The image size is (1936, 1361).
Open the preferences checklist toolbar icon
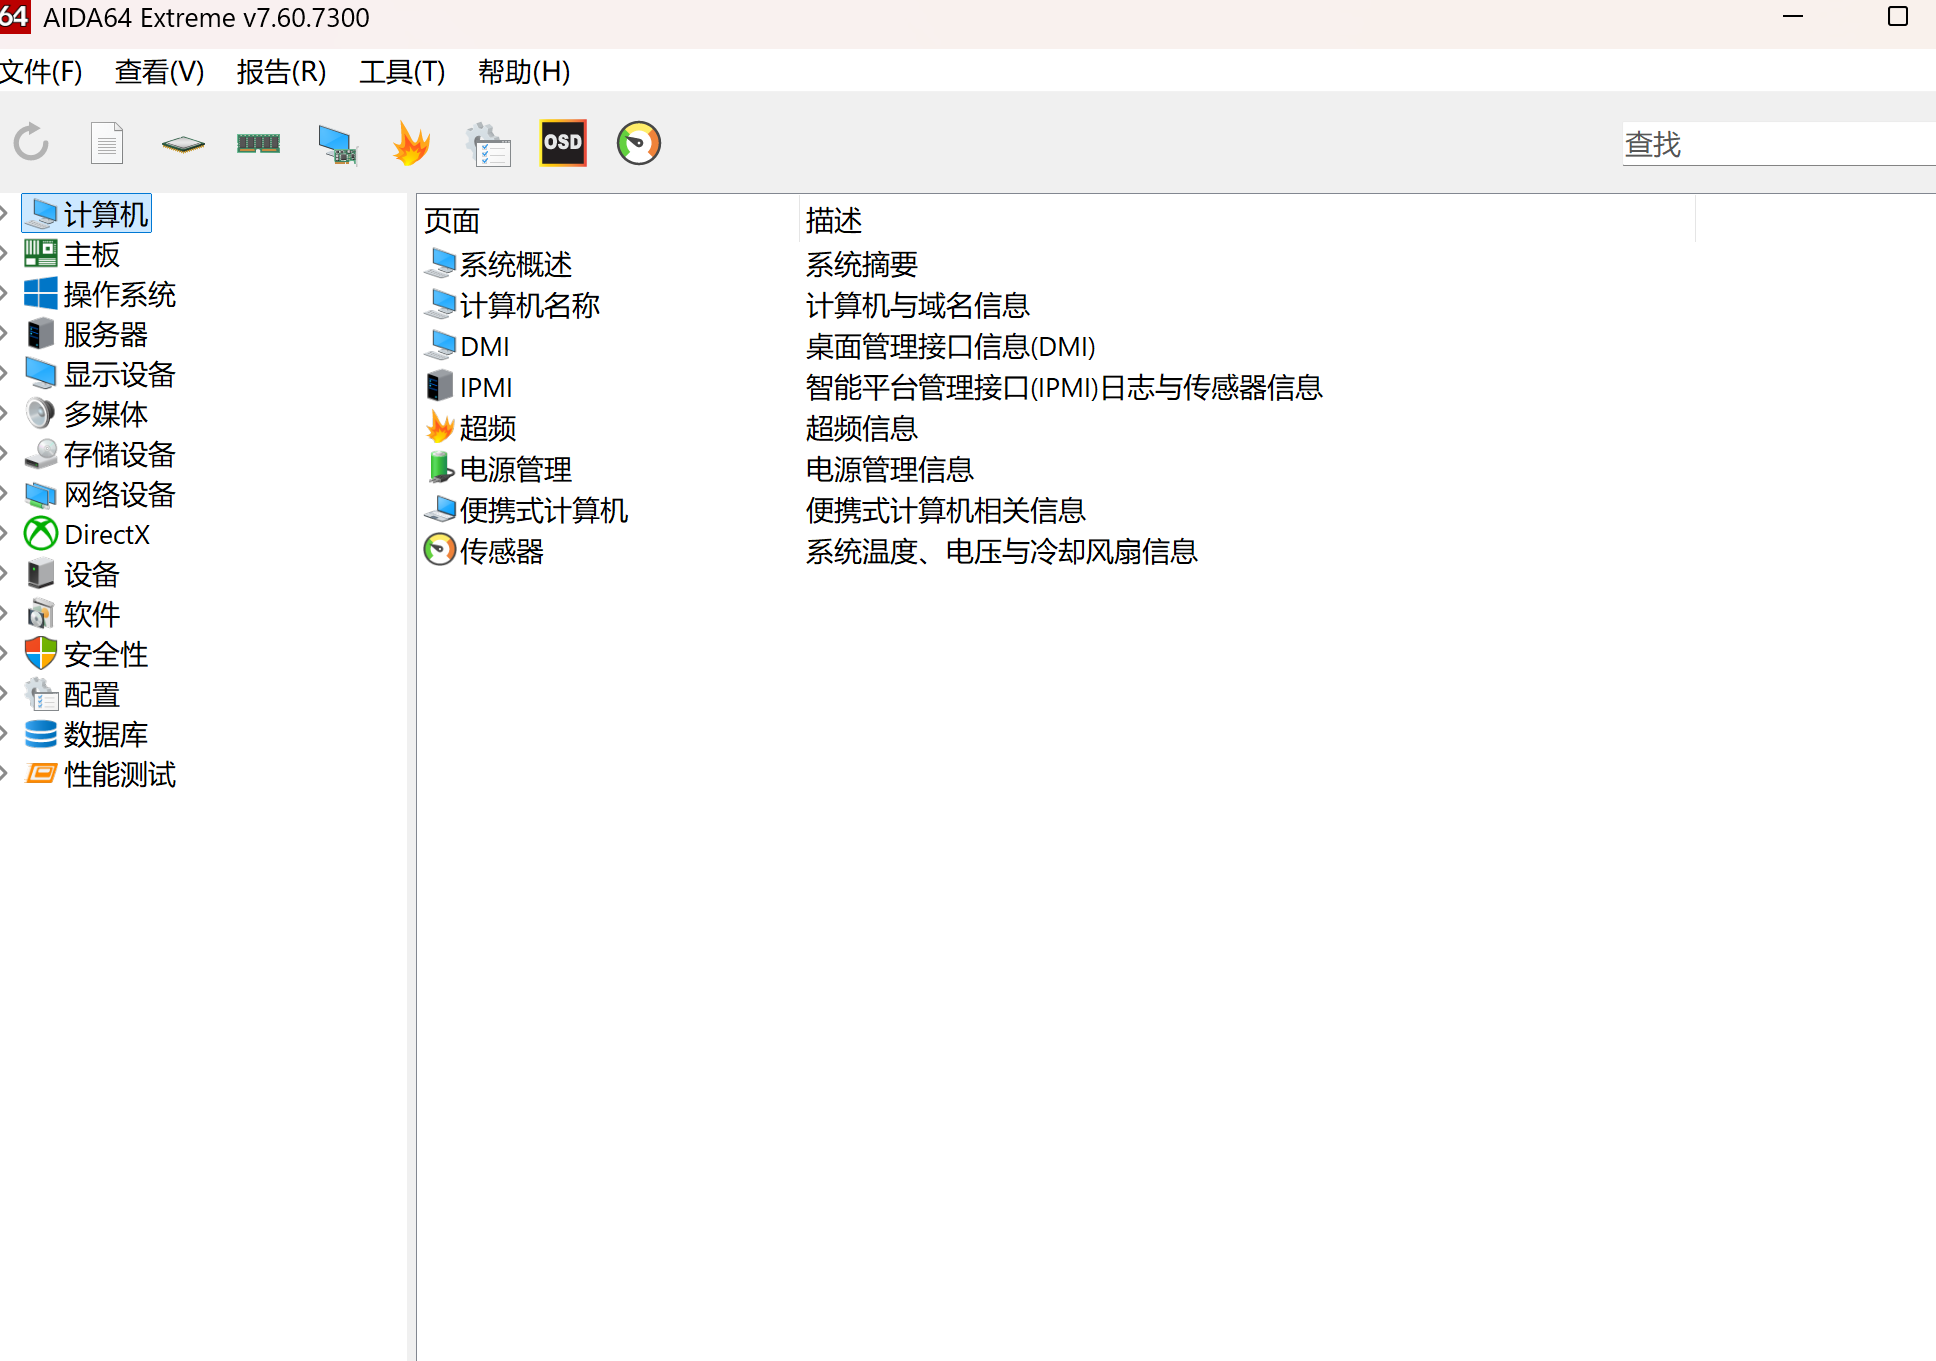click(488, 144)
